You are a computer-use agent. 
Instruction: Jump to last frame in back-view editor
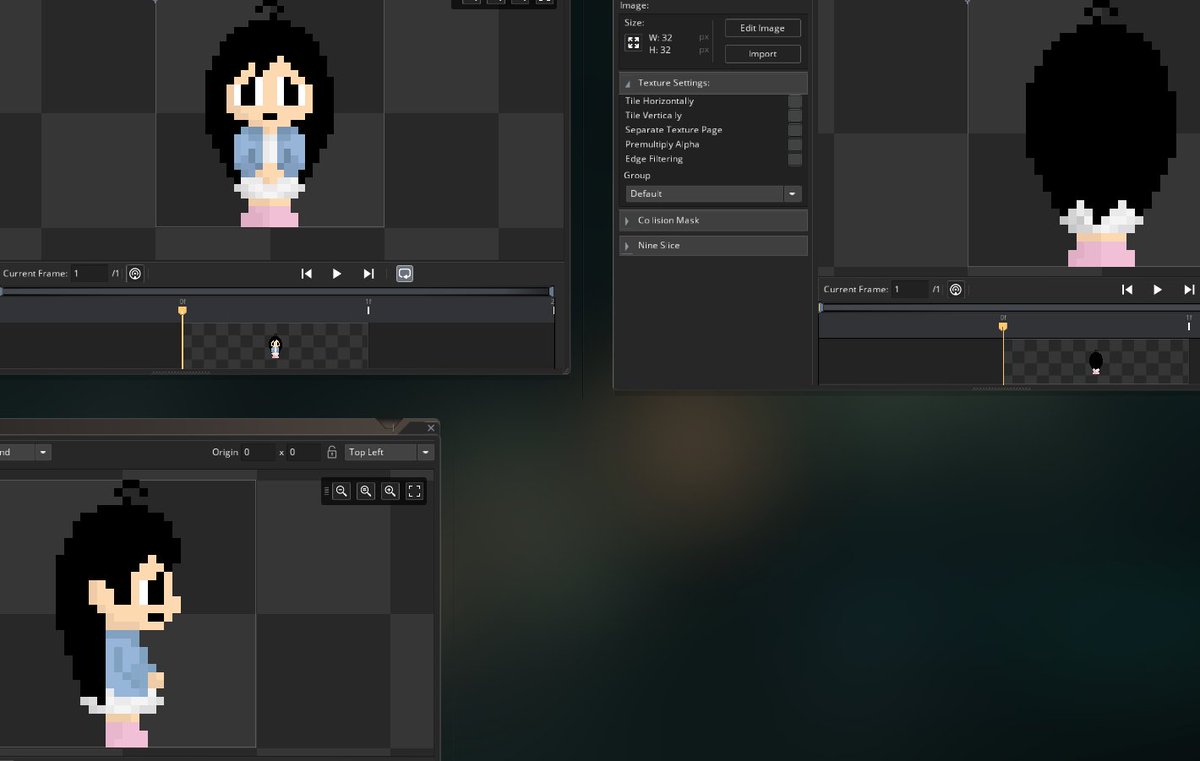(x=1189, y=289)
